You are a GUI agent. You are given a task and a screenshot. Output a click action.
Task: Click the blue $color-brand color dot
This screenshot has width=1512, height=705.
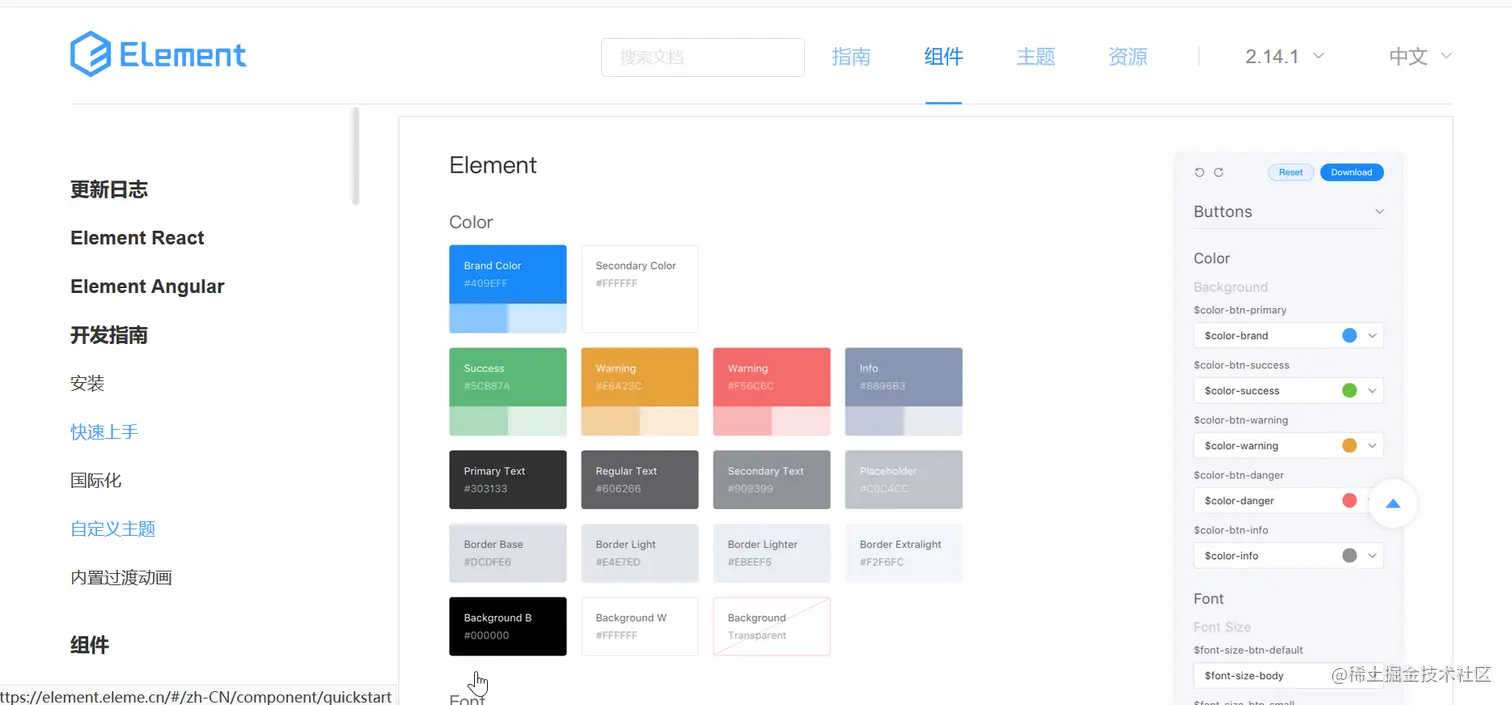point(1349,336)
